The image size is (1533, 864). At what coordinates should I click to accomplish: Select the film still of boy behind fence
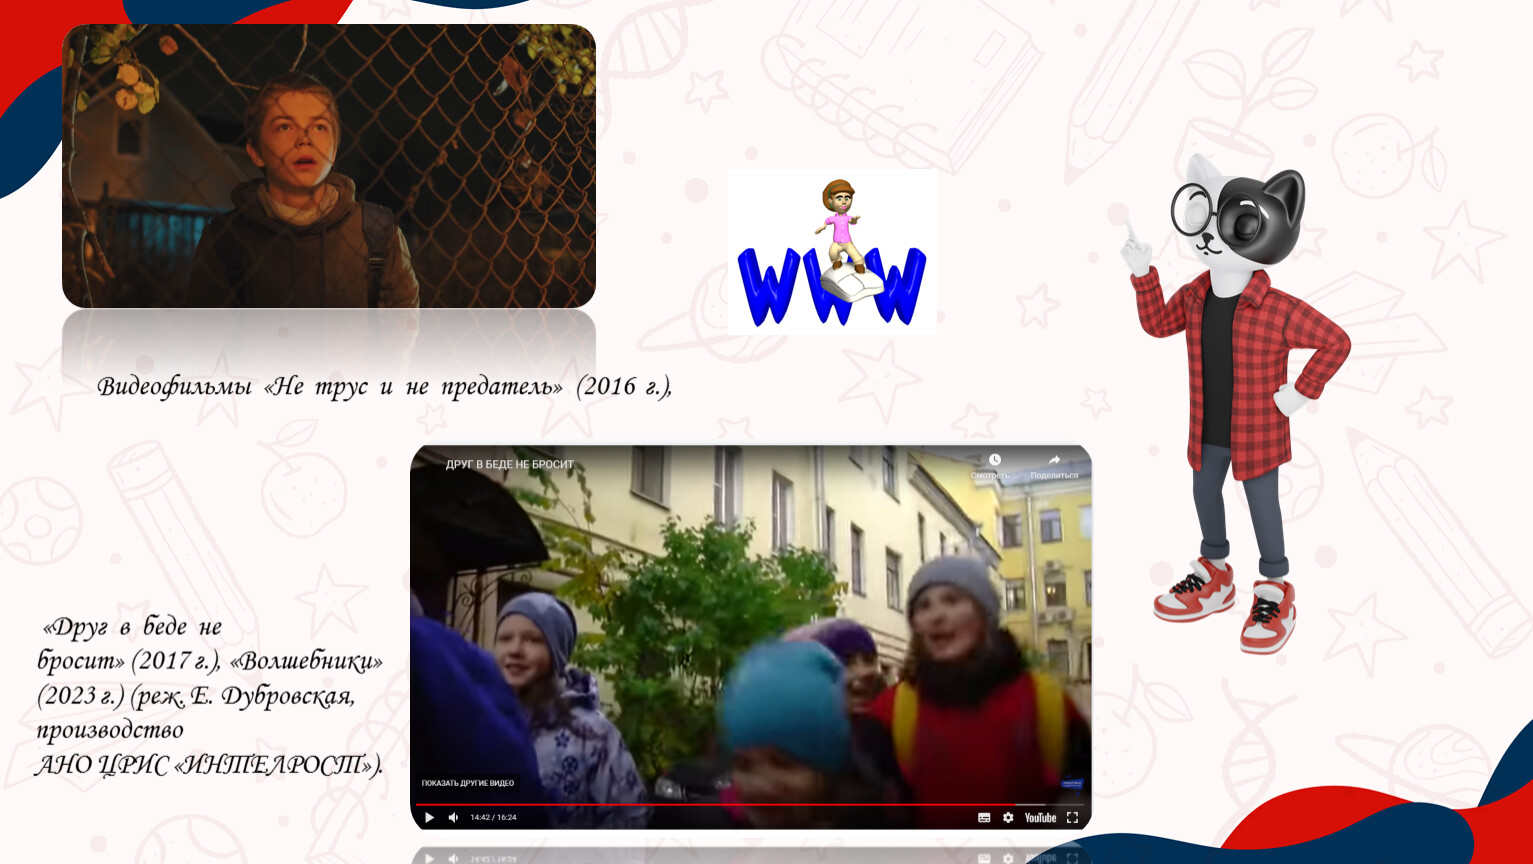329,166
